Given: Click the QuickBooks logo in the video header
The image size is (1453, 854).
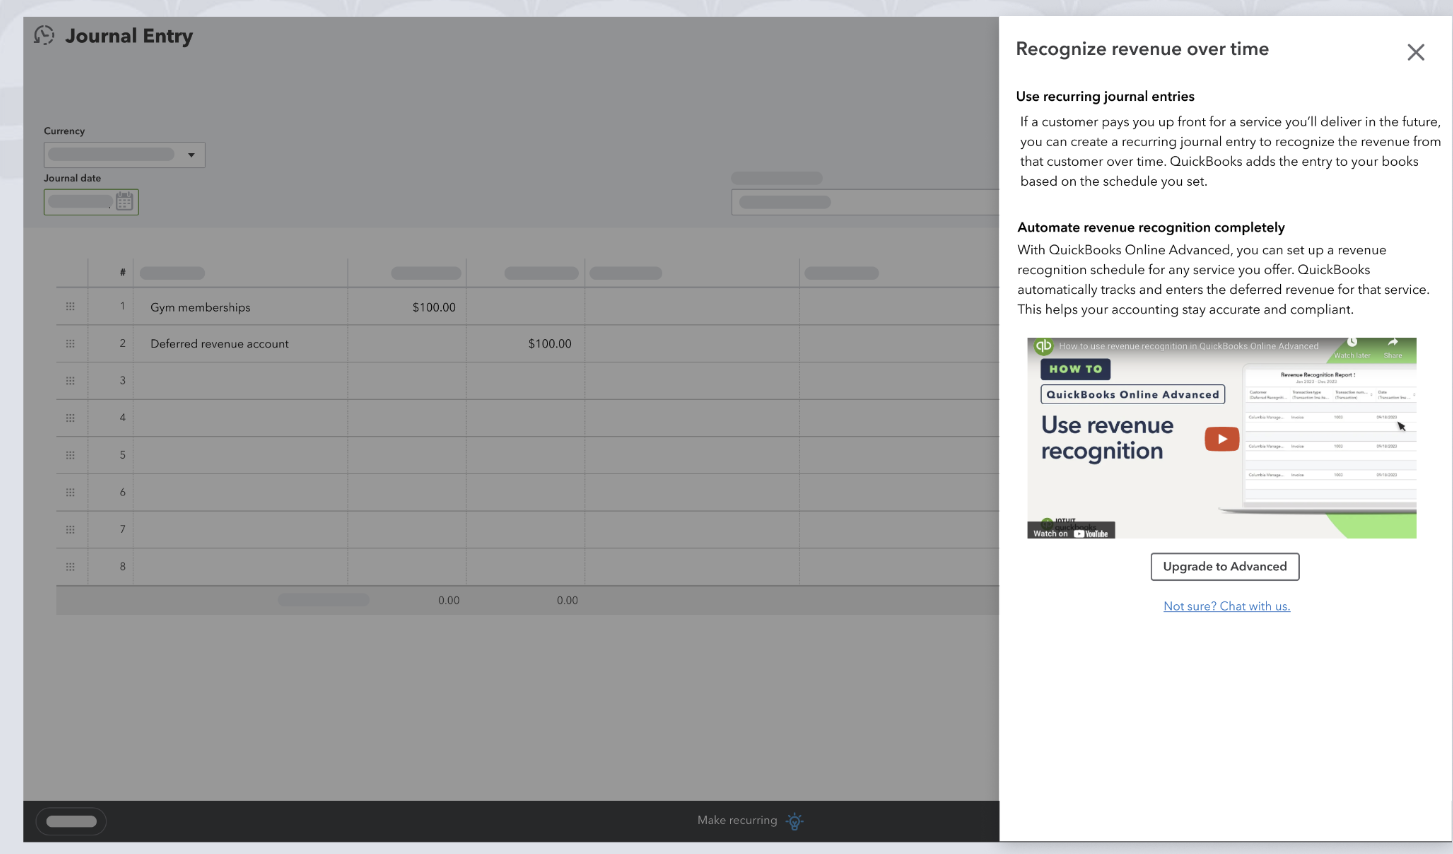Looking at the screenshot, I should (x=1044, y=346).
